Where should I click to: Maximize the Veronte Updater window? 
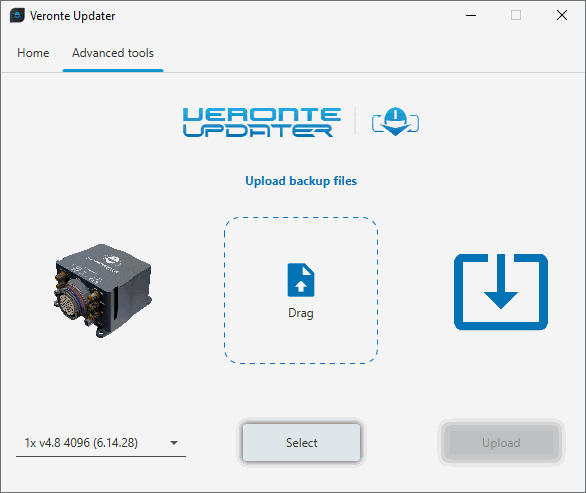(516, 15)
